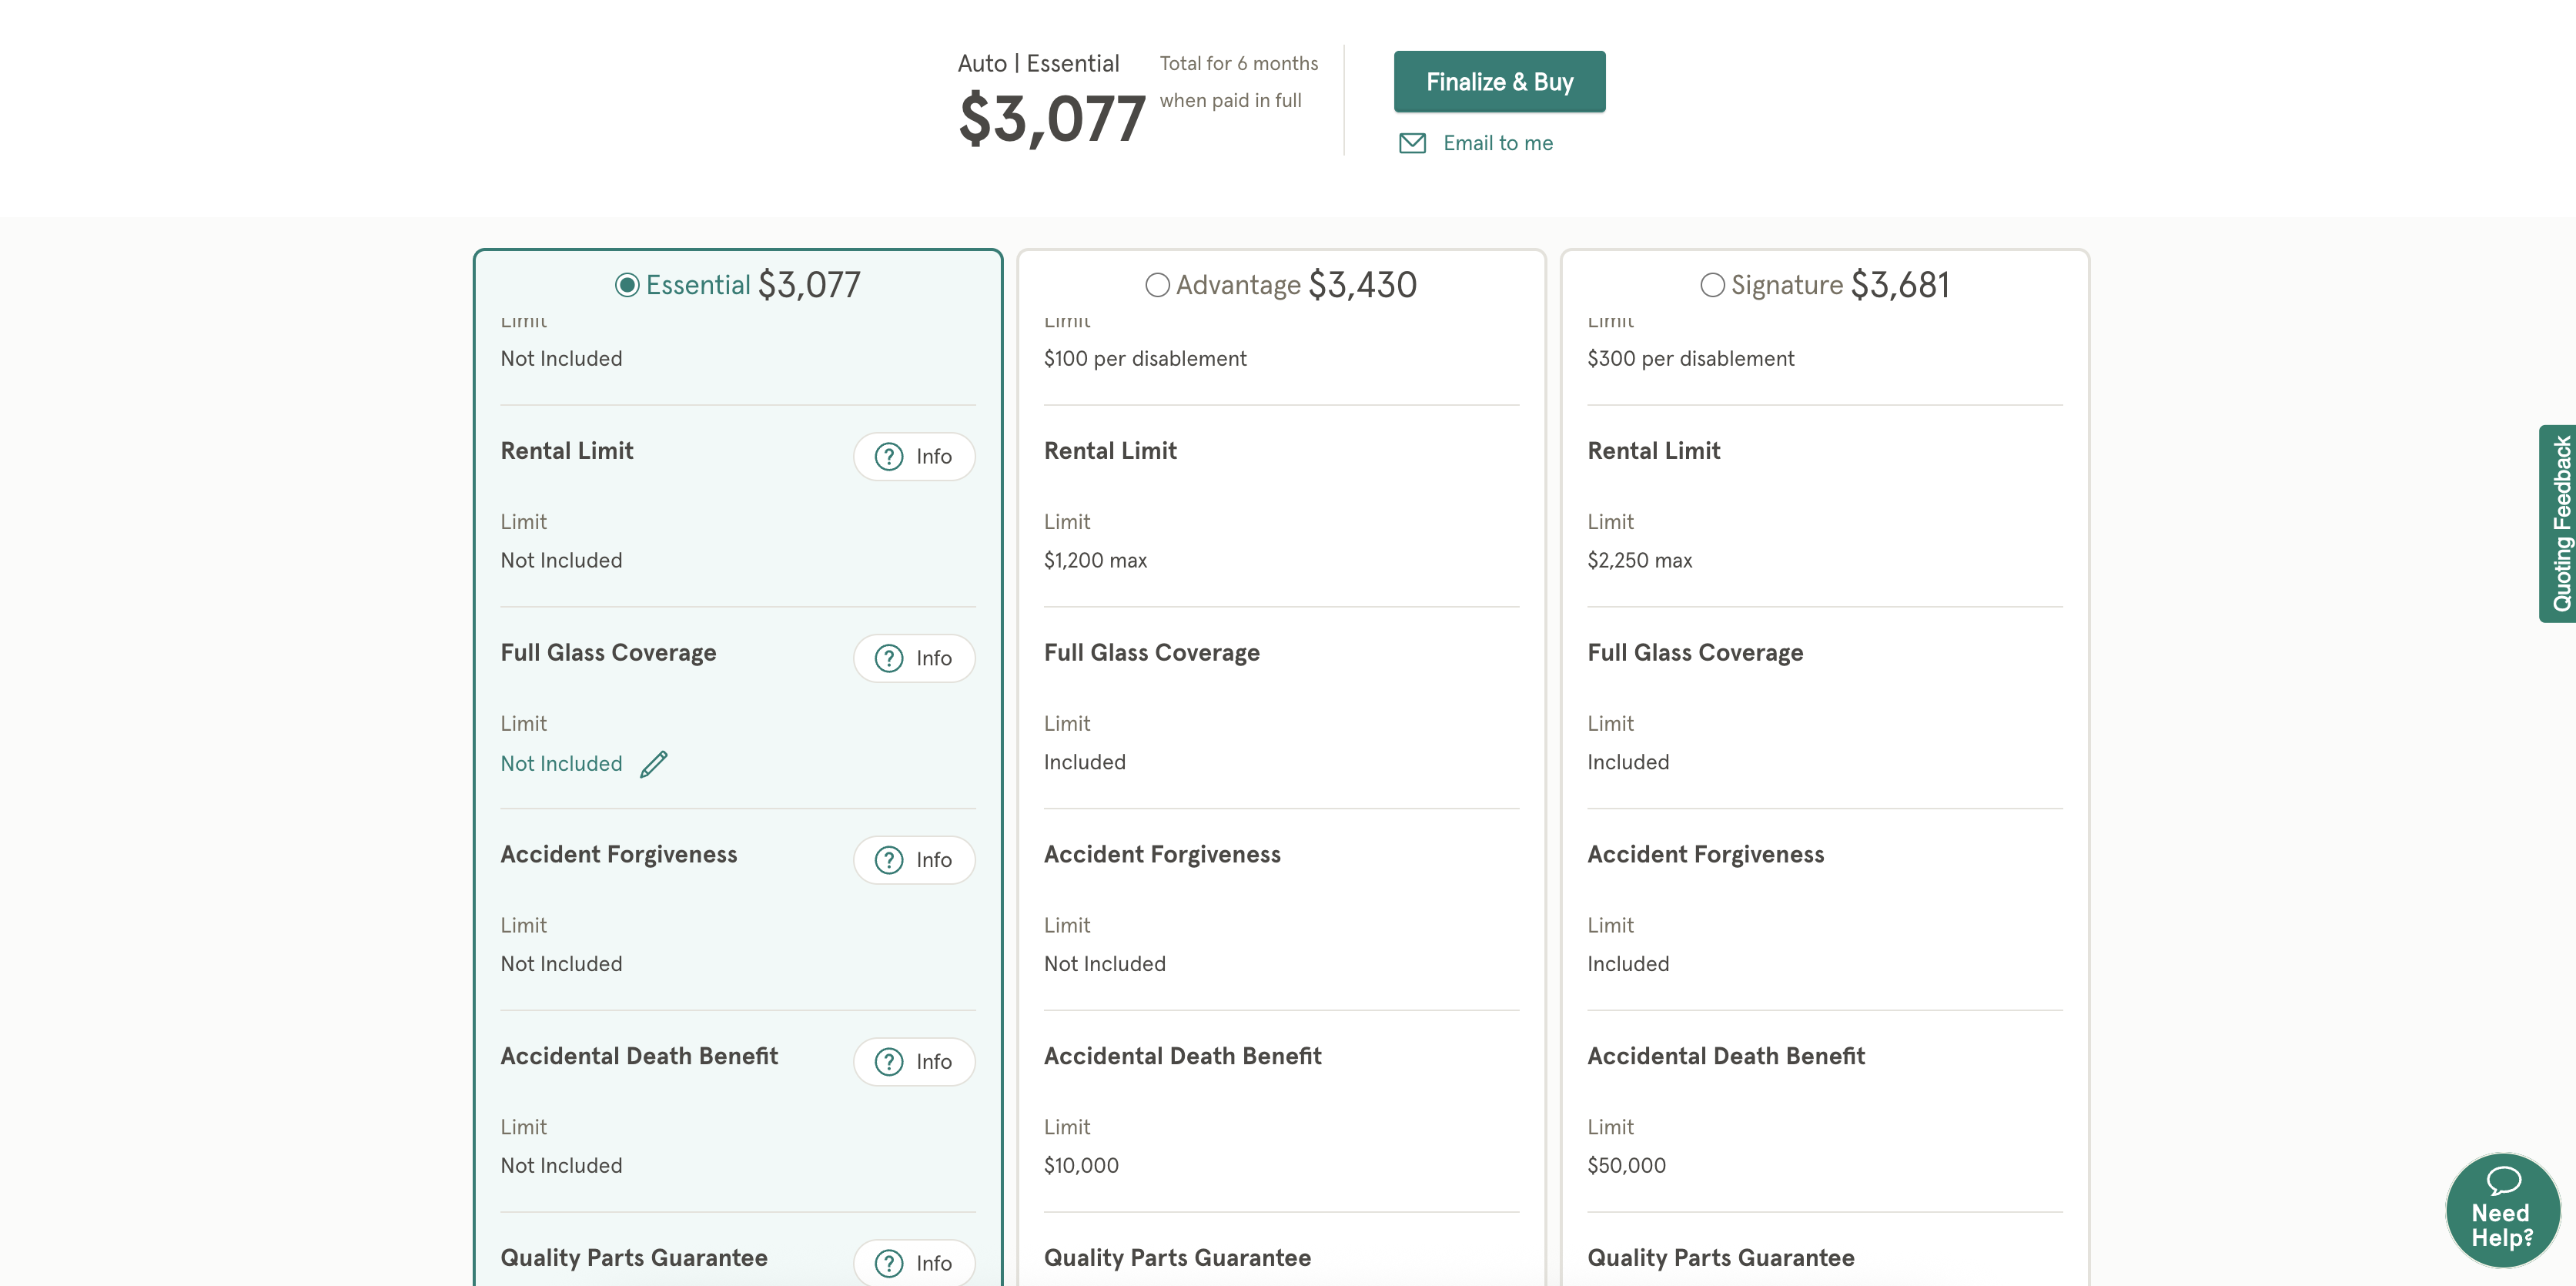Click the $10,000 Advantage death benefit value
Image resolution: width=2576 pixels, height=1286 pixels.
click(x=1081, y=1165)
